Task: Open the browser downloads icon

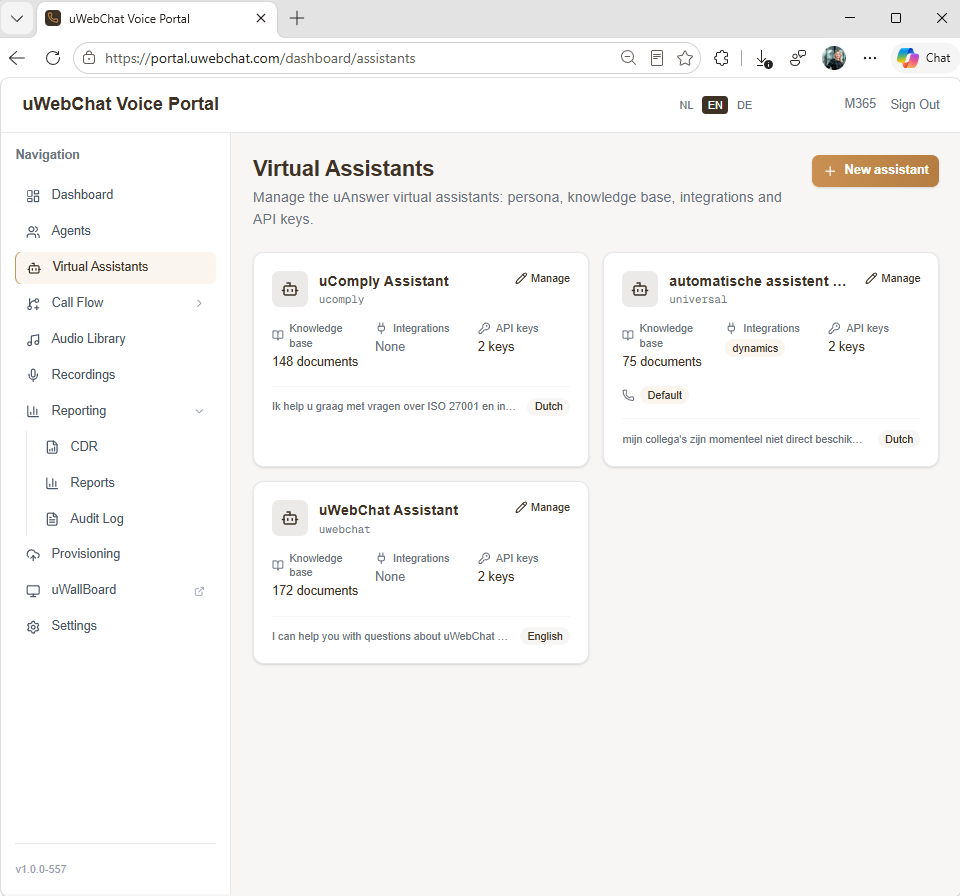Action: (x=763, y=58)
